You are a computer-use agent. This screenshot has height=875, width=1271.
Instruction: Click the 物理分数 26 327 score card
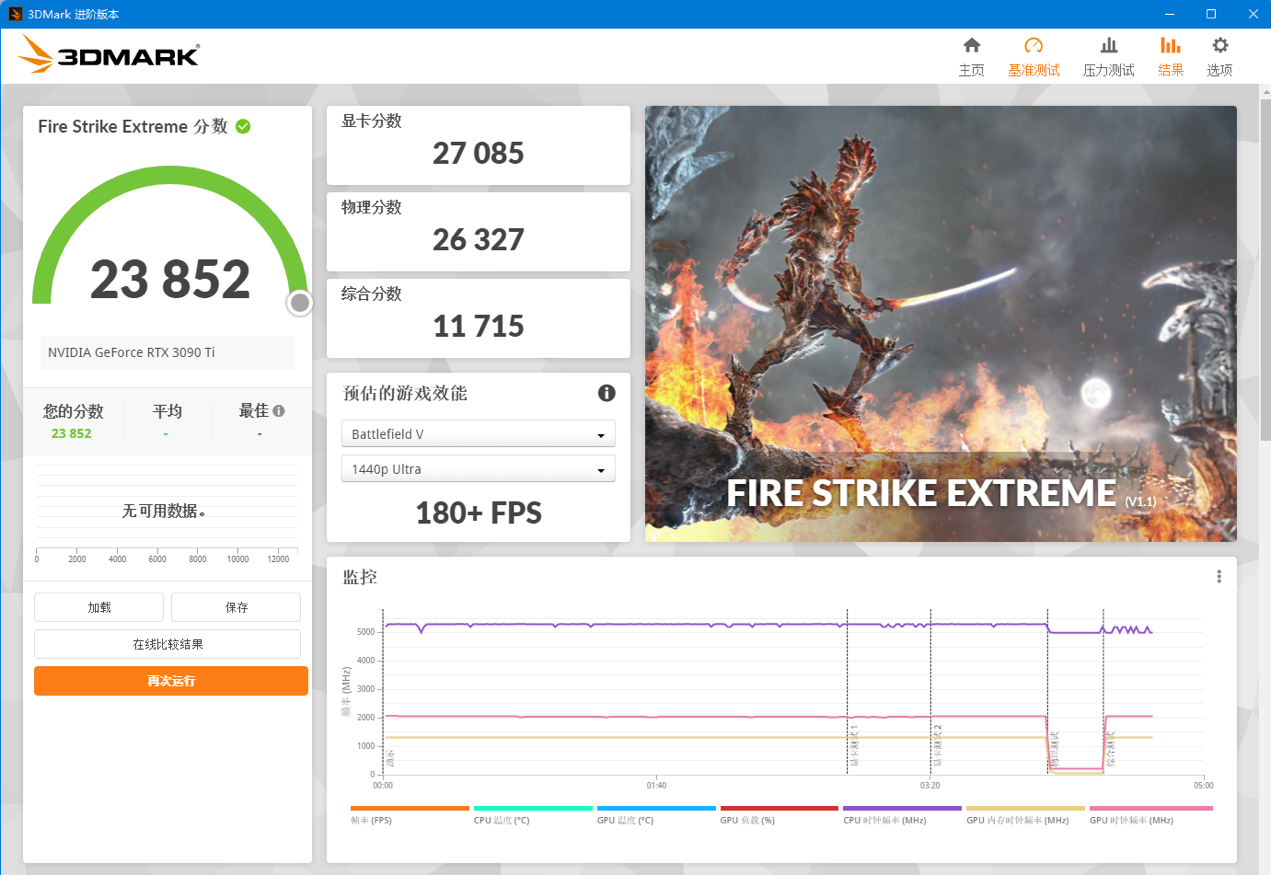coord(478,232)
